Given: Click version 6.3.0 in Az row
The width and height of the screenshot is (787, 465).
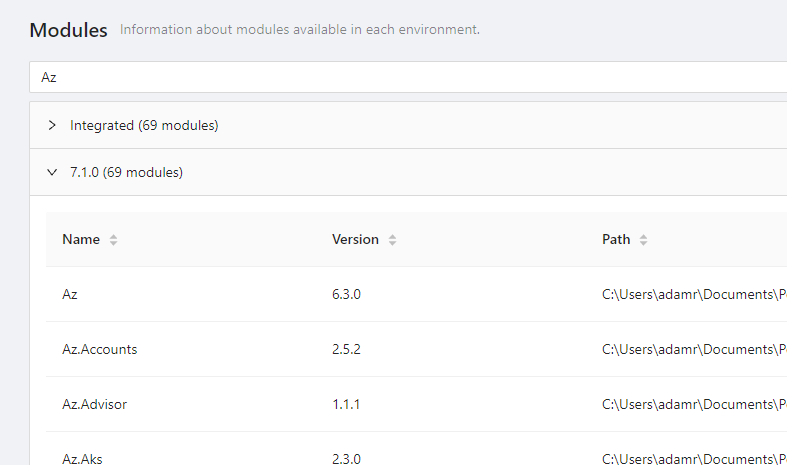Looking at the screenshot, I should (346, 294).
